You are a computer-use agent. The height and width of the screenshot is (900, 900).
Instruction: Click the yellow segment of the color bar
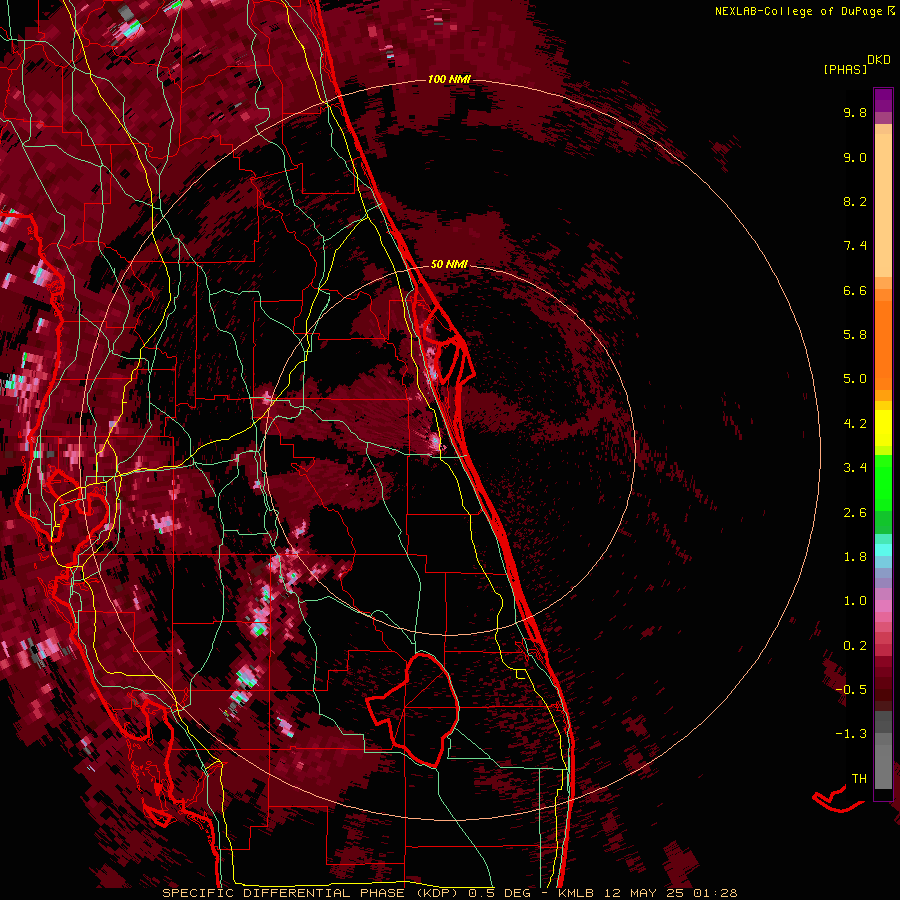(883, 428)
